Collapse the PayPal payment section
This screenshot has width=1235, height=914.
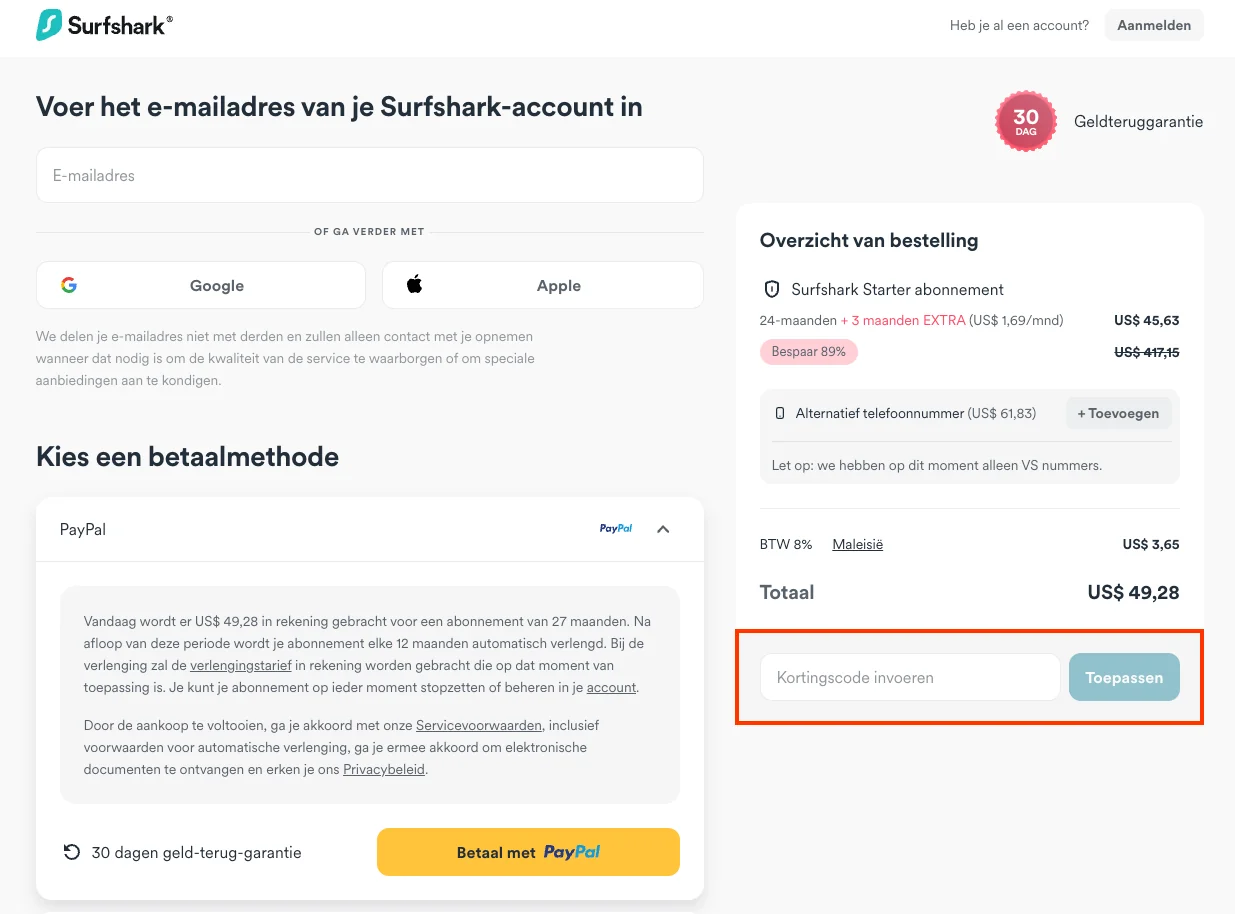click(662, 528)
